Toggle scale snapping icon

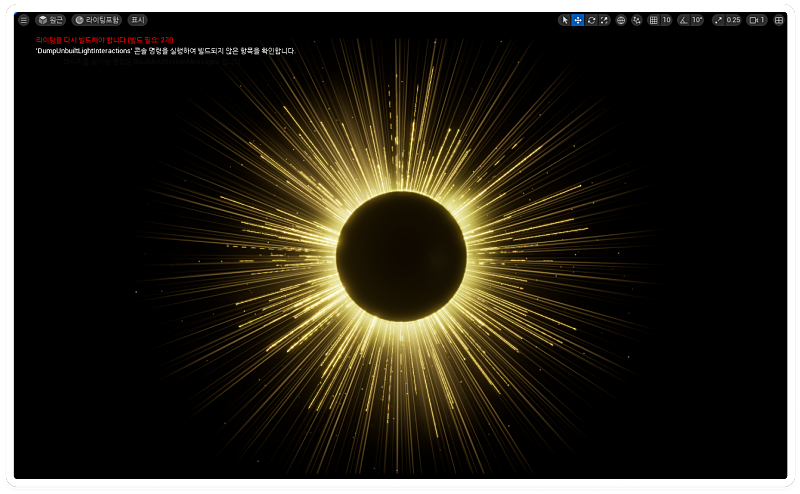(x=718, y=20)
